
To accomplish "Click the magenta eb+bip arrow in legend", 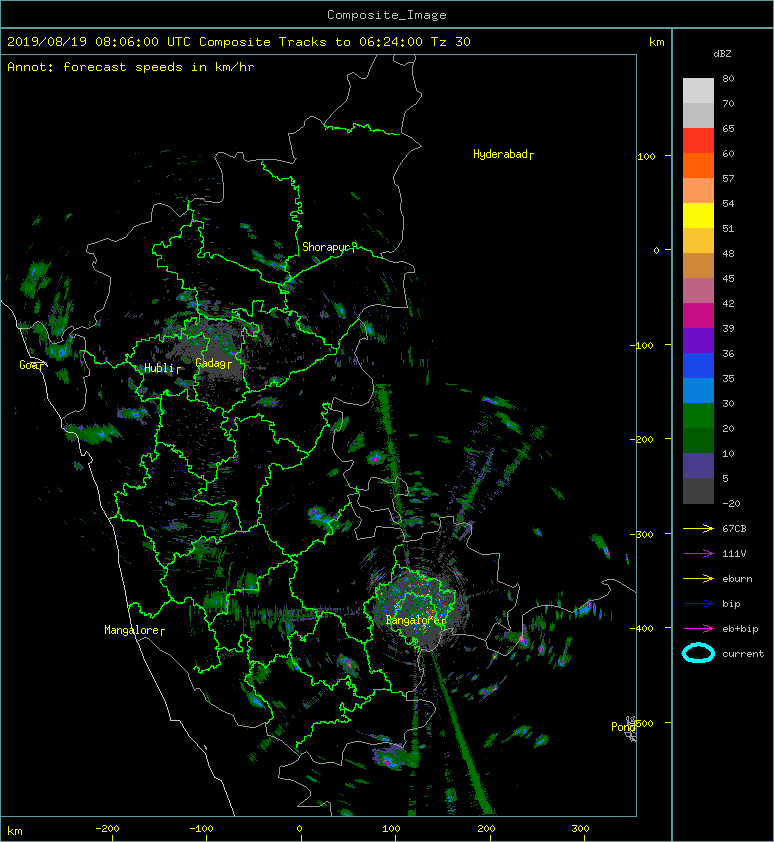I will [x=698, y=628].
